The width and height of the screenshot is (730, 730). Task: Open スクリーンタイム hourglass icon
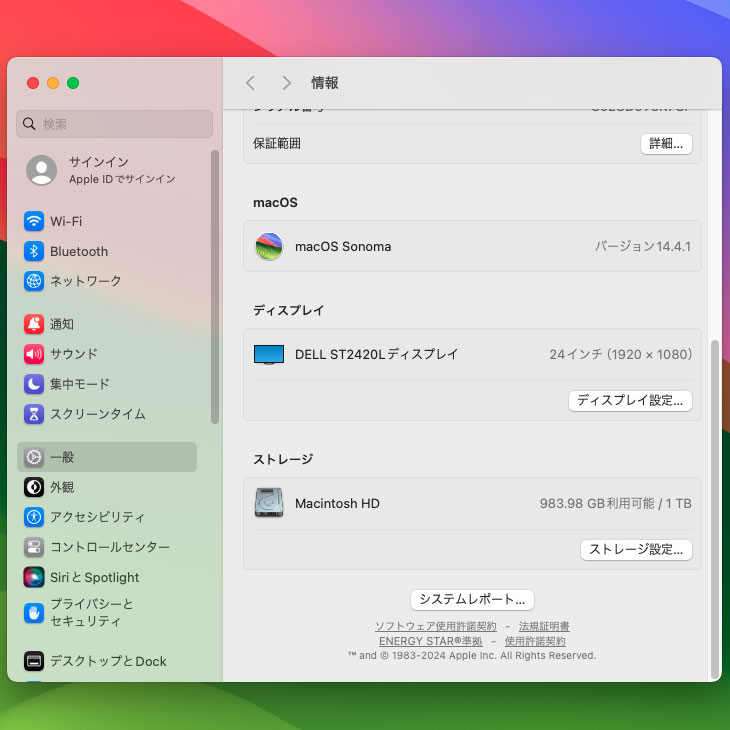tap(34, 414)
